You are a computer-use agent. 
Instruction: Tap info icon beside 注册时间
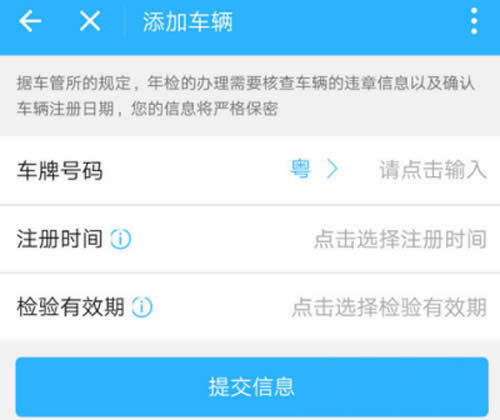121,239
